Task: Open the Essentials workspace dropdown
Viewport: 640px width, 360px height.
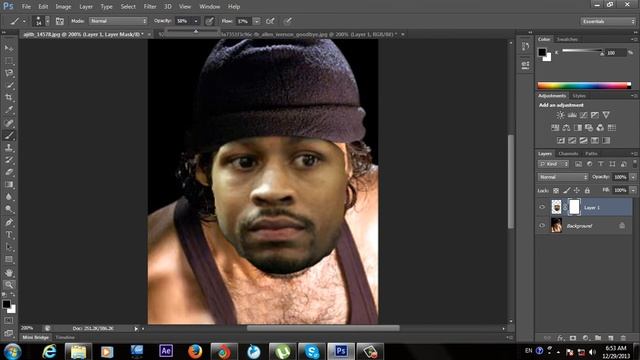Action: (x=608, y=21)
